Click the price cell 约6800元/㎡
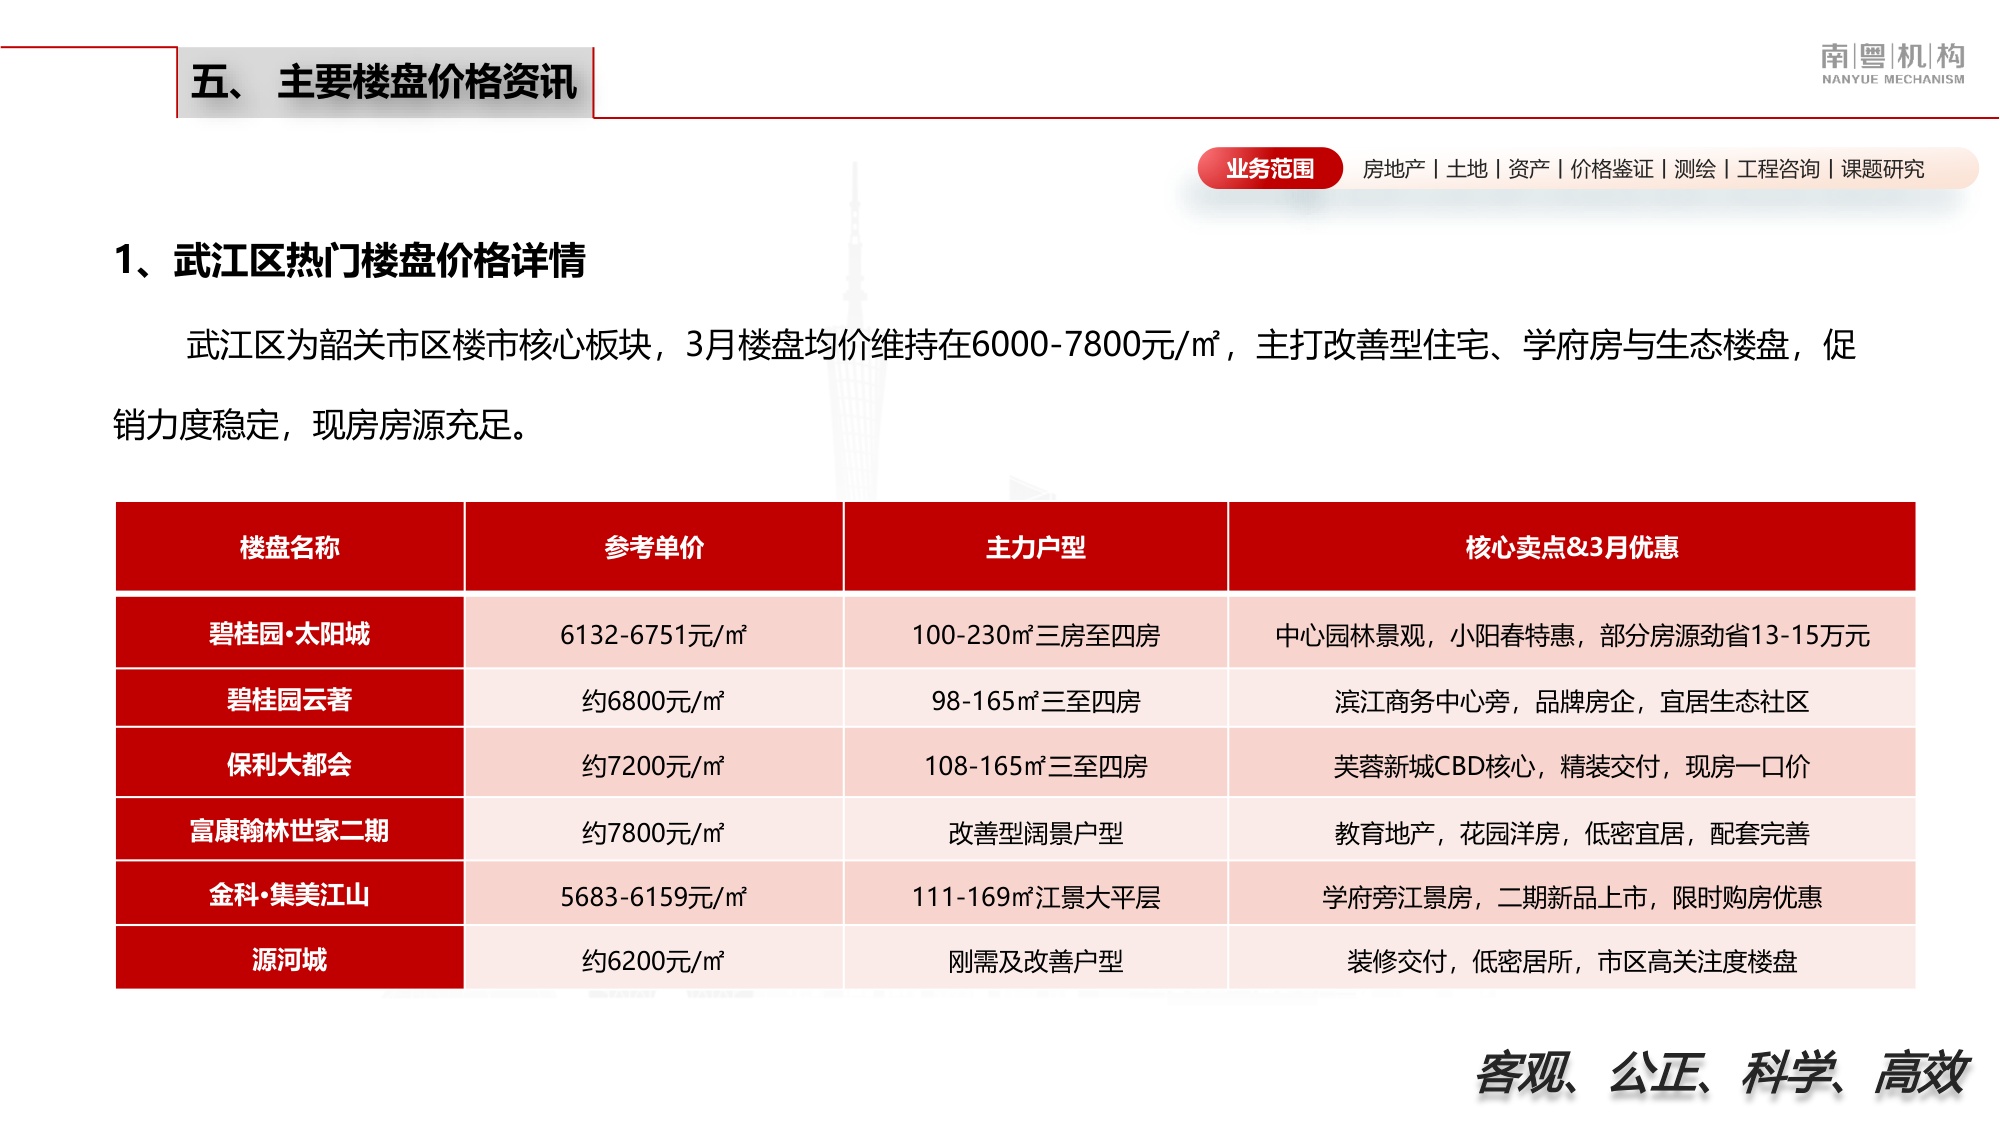The width and height of the screenshot is (2000, 1125). point(654,700)
